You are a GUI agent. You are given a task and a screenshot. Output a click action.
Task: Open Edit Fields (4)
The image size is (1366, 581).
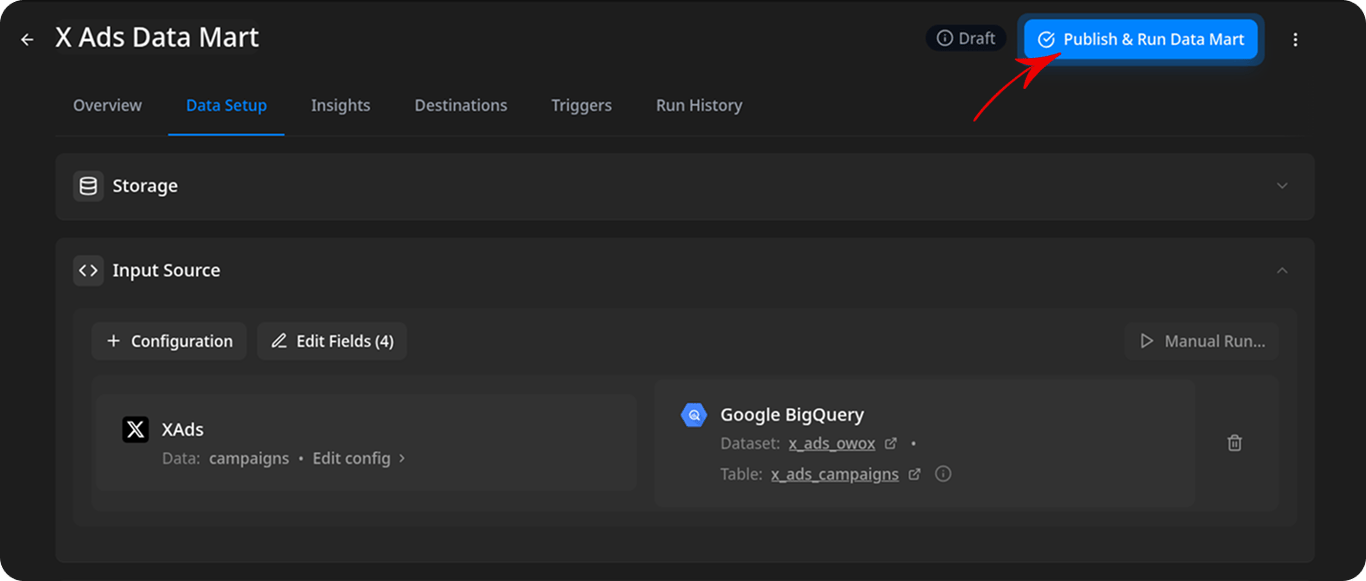pos(332,341)
